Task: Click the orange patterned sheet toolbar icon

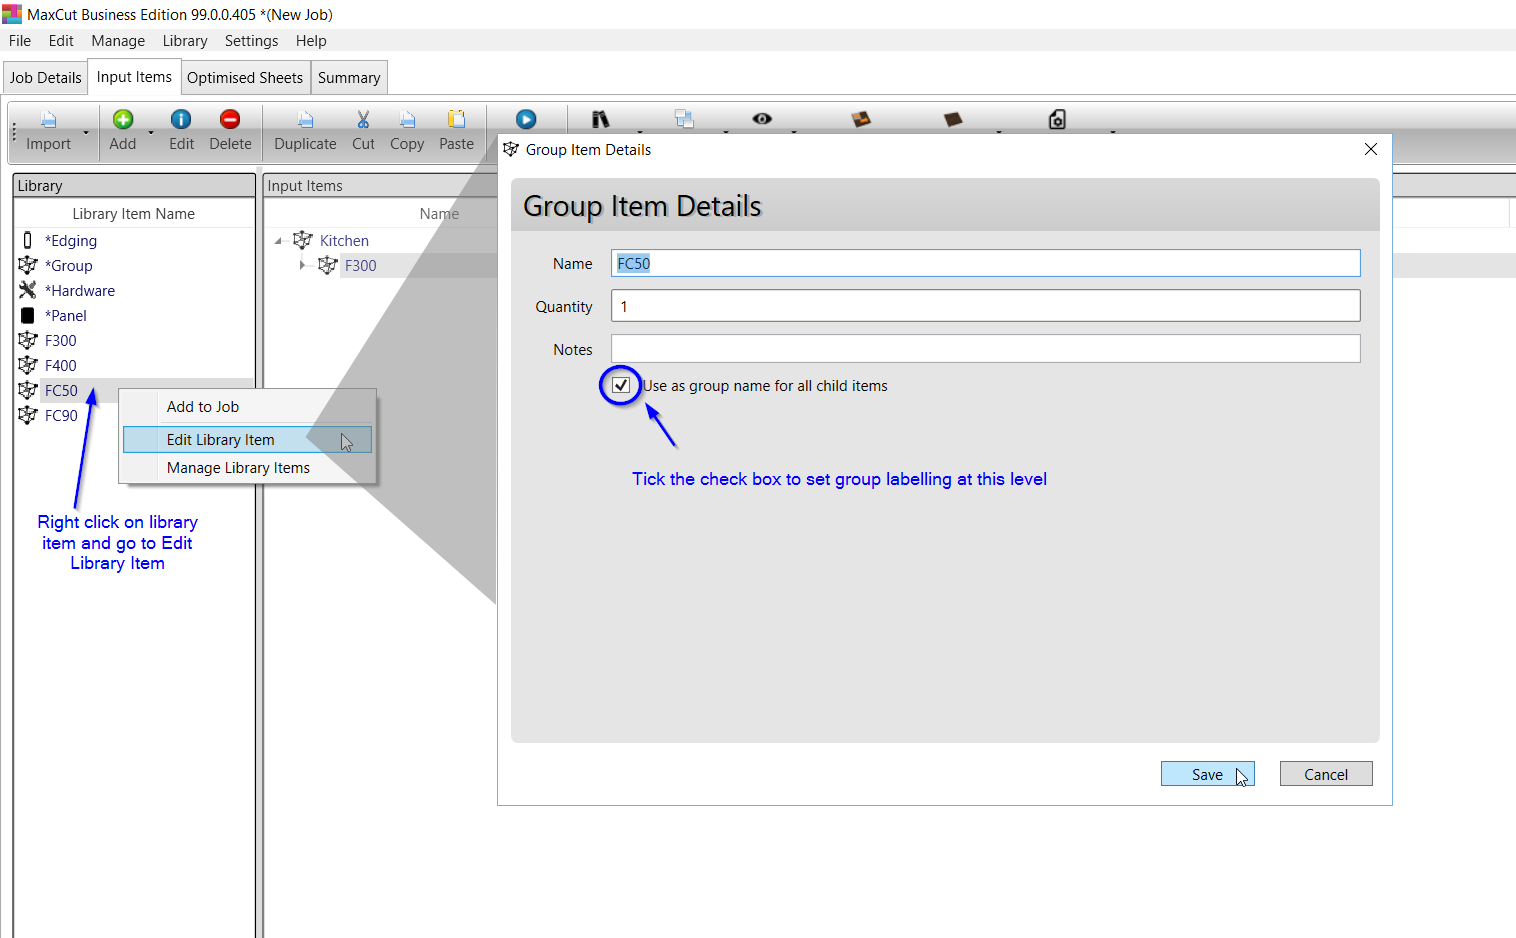Action: tap(861, 119)
